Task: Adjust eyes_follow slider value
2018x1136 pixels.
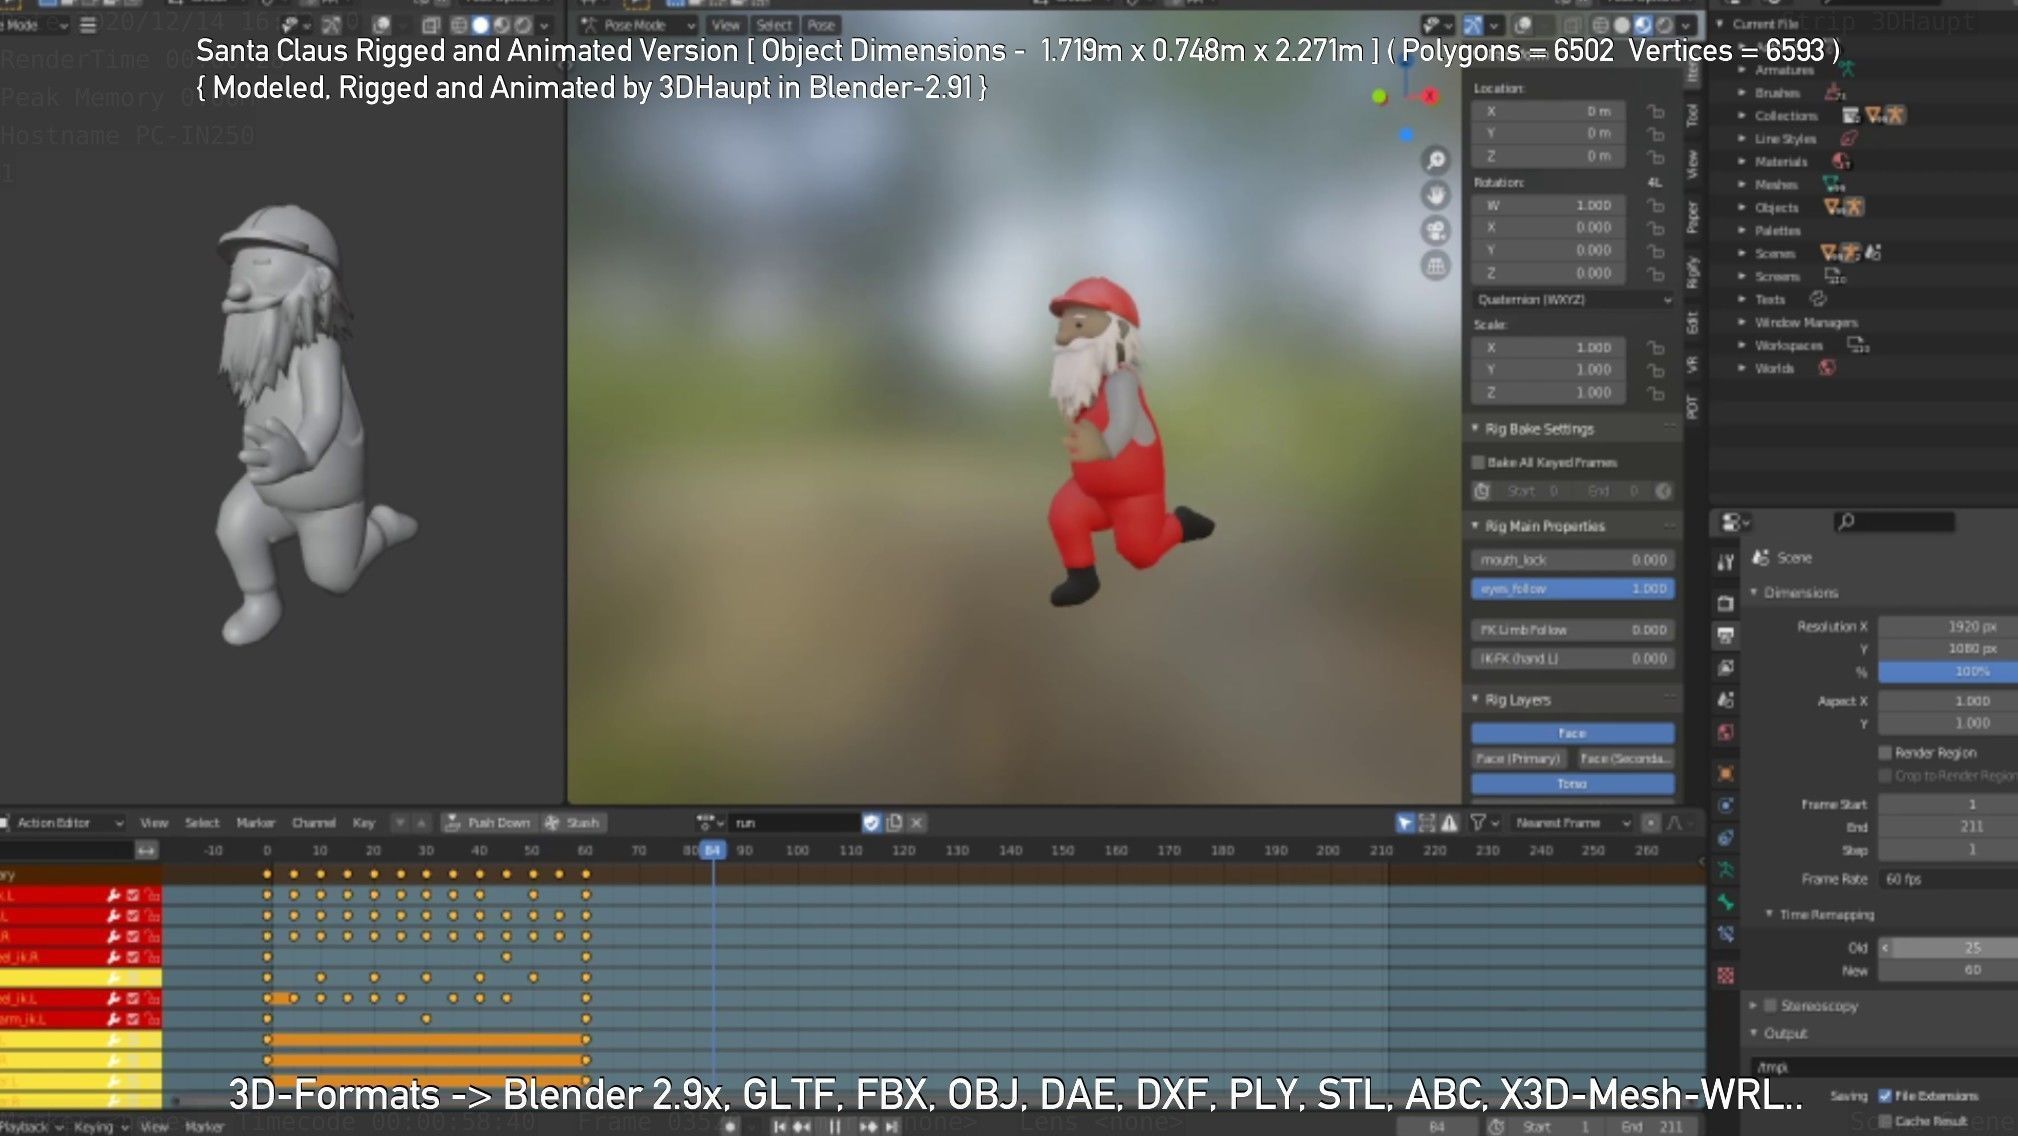Action: pyautogui.click(x=1572, y=588)
